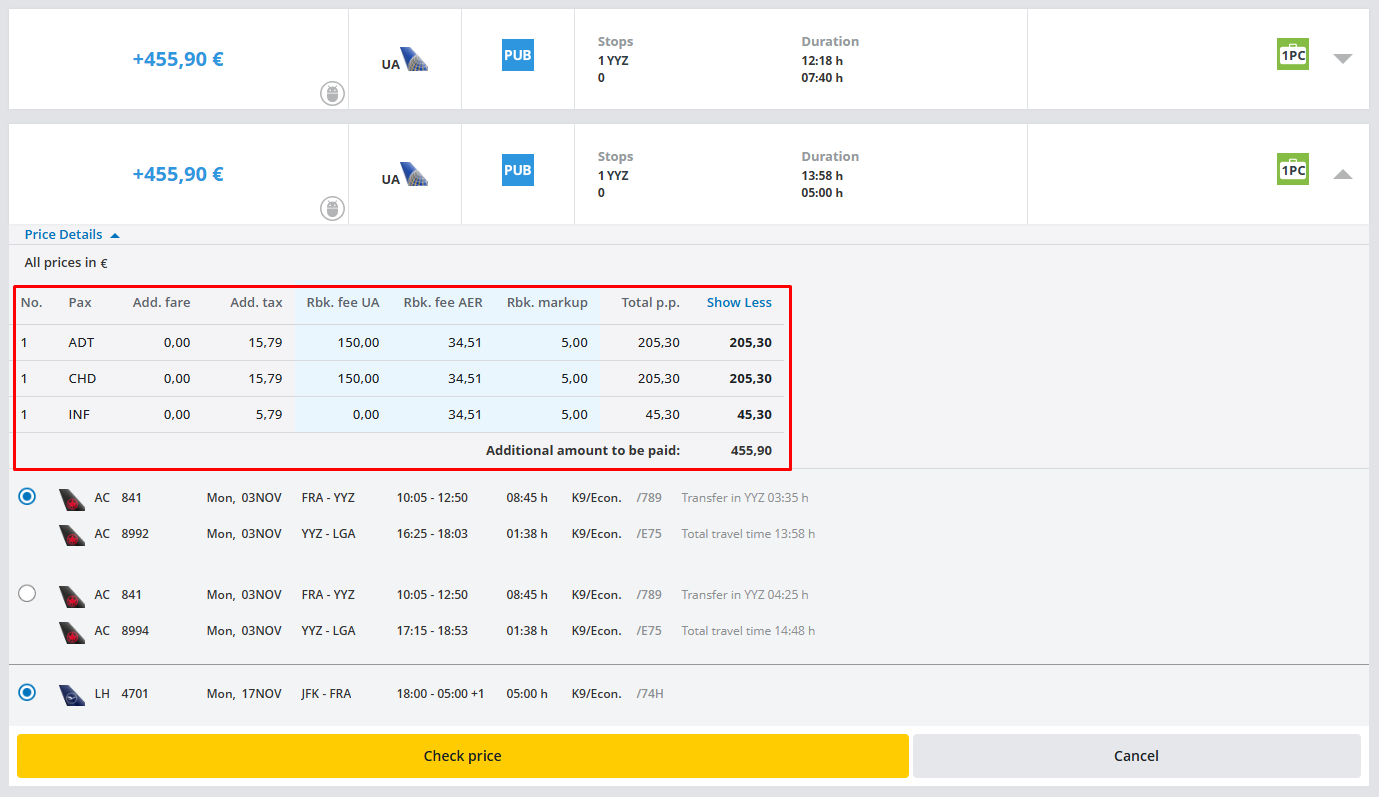
Task: Click the United Airlines logo in expanded offer
Action: [x=413, y=175]
